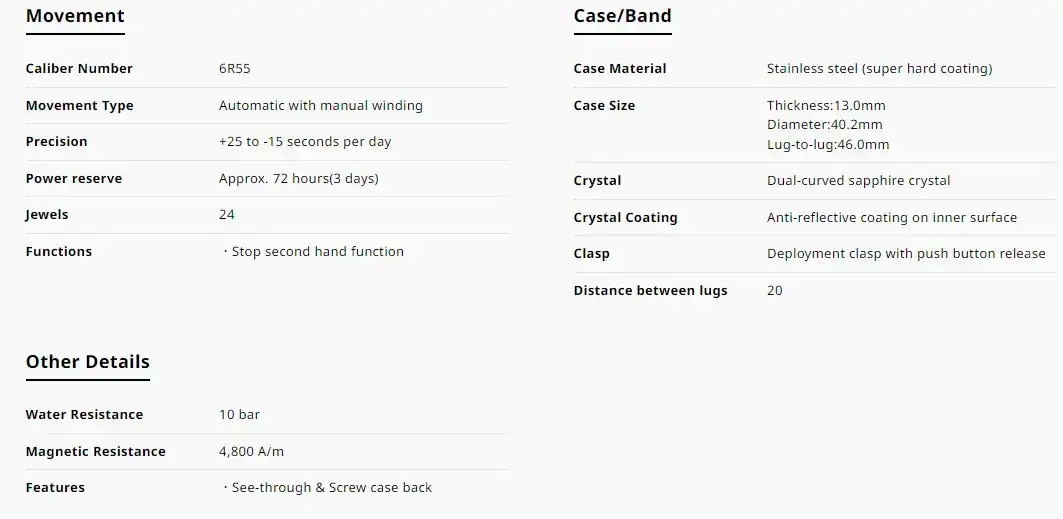Click the Movement Type label
1063x519 pixels.
click(x=79, y=106)
